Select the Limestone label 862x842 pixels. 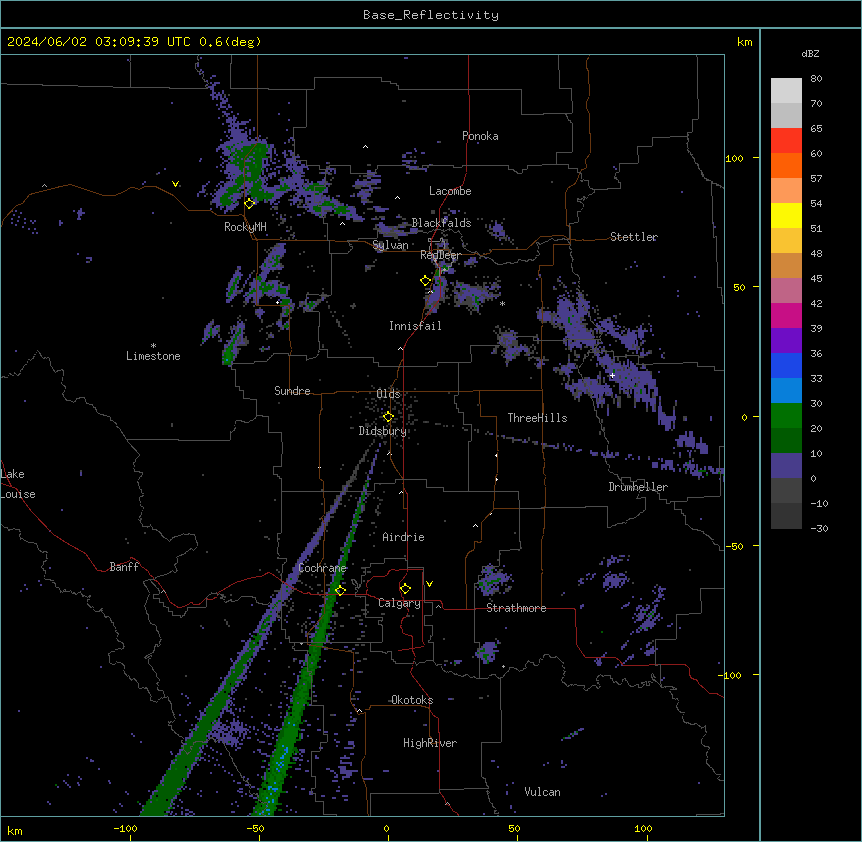click(153, 356)
